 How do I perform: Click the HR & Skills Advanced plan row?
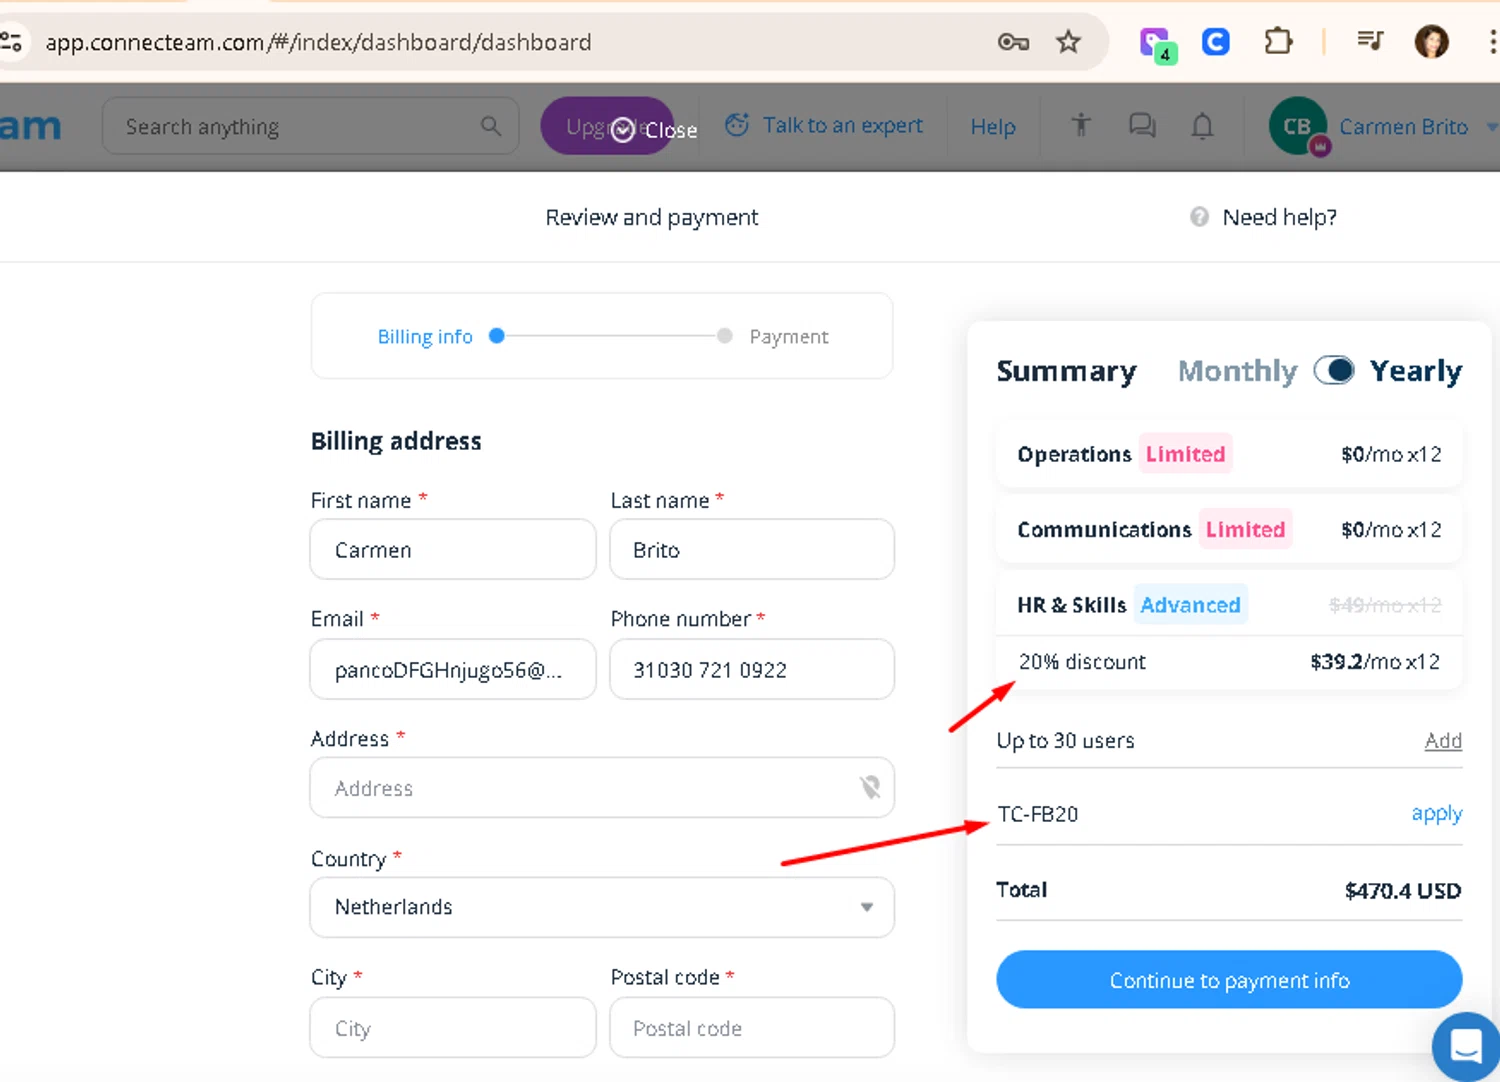coord(1229,605)
